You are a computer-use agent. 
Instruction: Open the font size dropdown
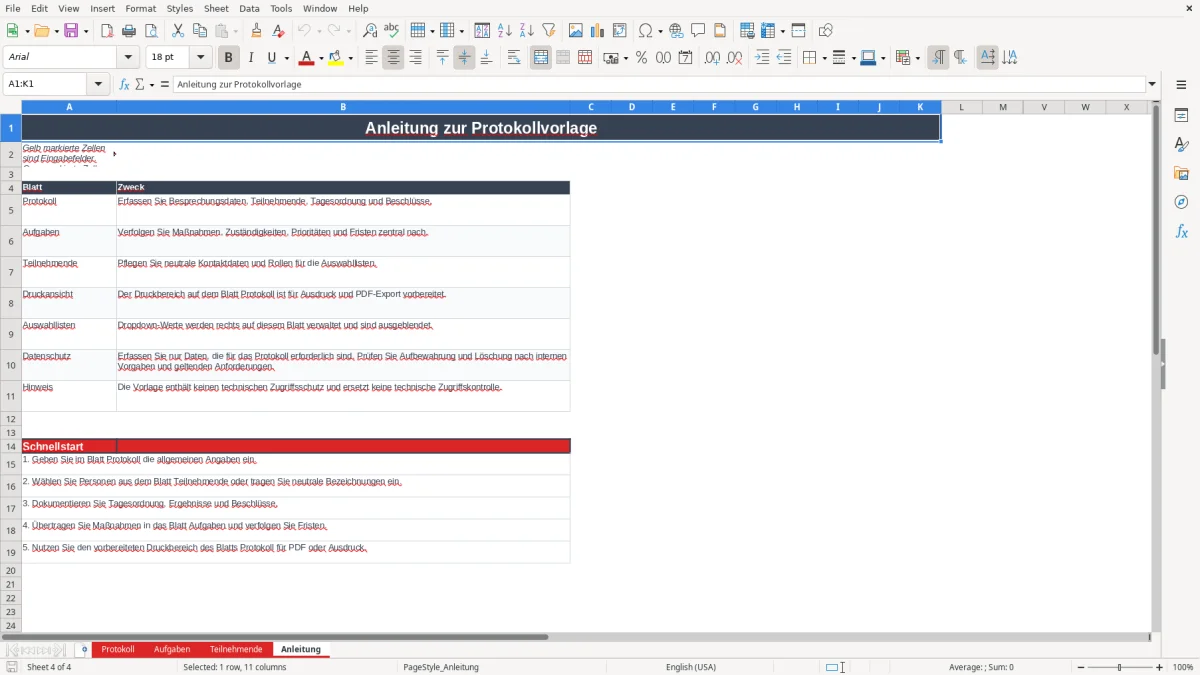(x=201, y=58)
